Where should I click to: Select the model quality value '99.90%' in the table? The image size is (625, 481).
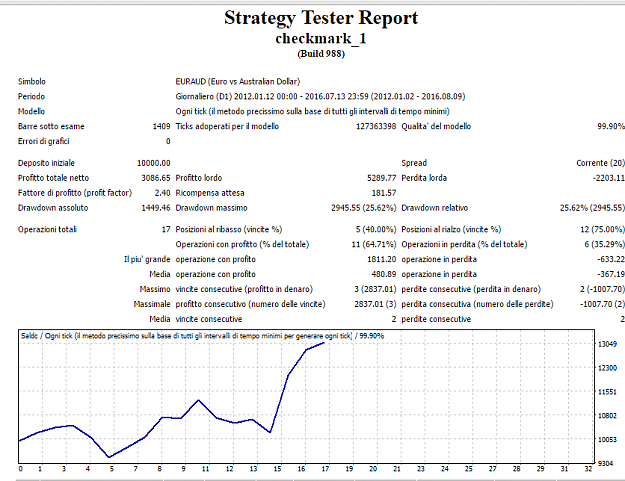pos(611,126)
